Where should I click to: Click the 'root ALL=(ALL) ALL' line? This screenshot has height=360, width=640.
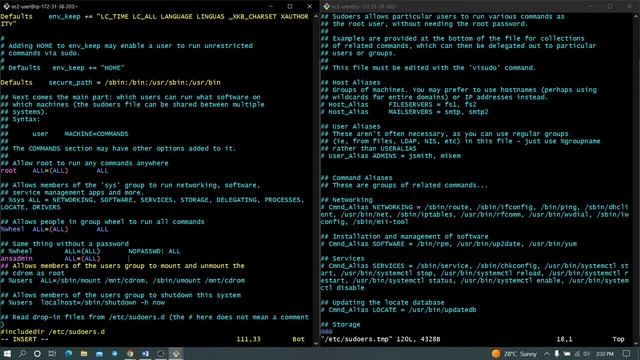(54, 171)
